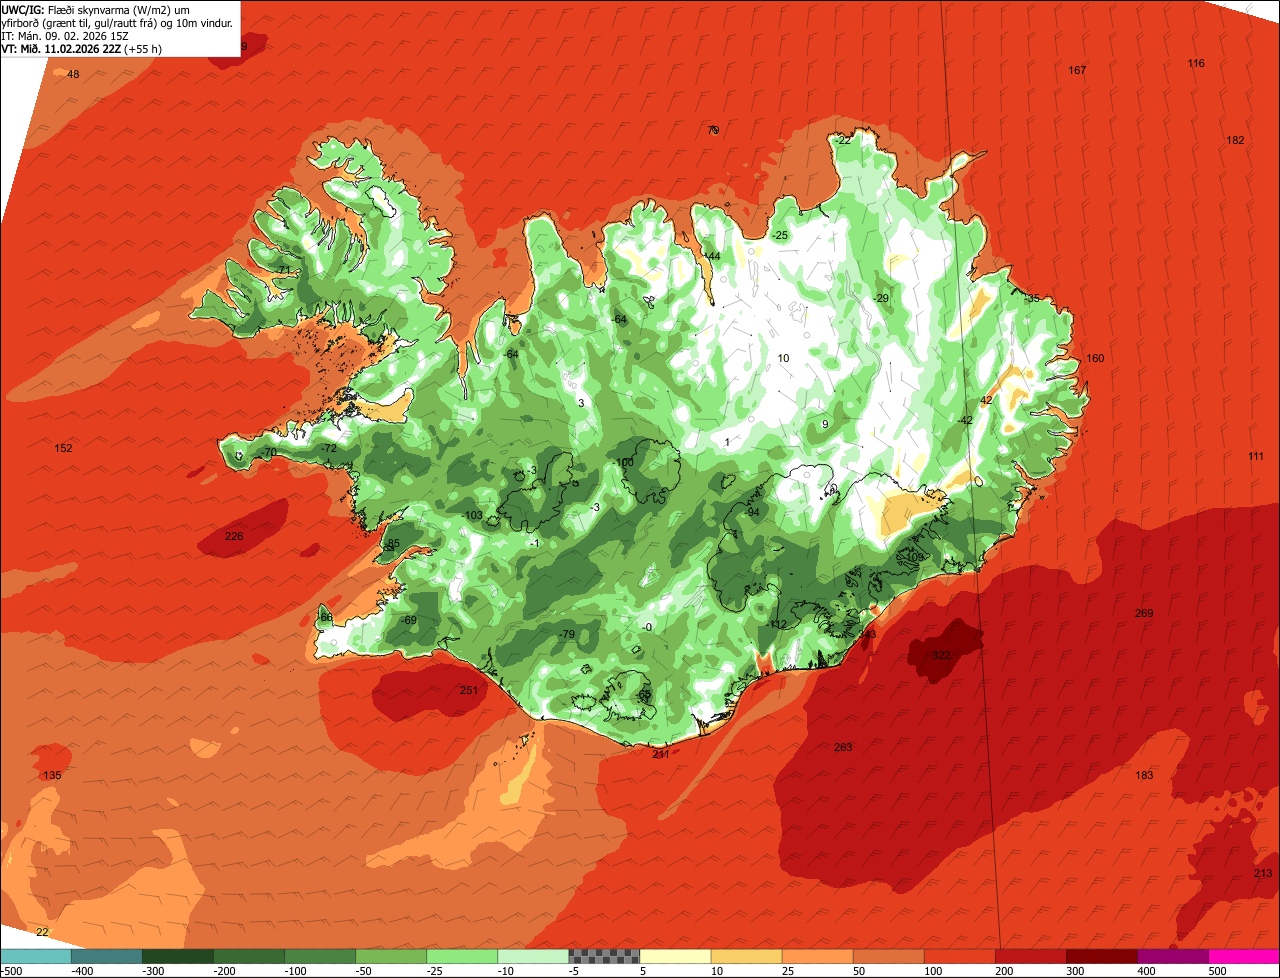Click the '400' legend label
The width and height of the screenshot is (1280, 978).
point(1146,971)
